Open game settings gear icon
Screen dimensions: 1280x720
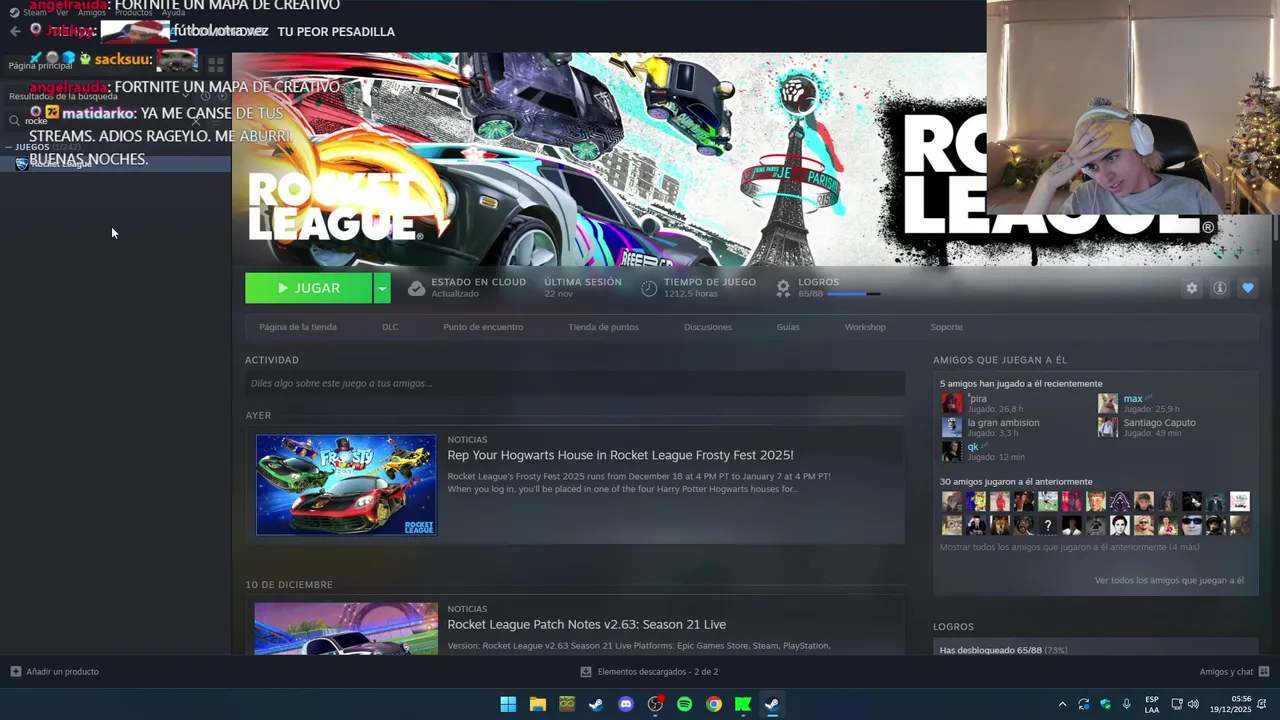(1191, 288)
